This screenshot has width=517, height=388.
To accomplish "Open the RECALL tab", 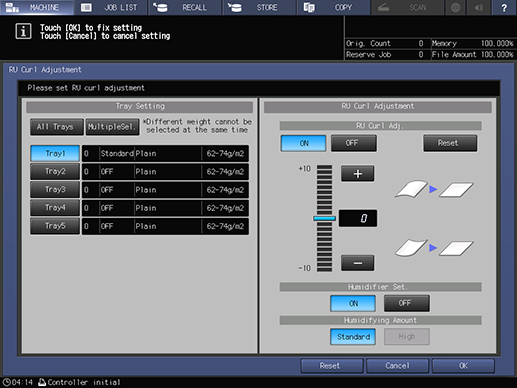I will coord(185,7).
